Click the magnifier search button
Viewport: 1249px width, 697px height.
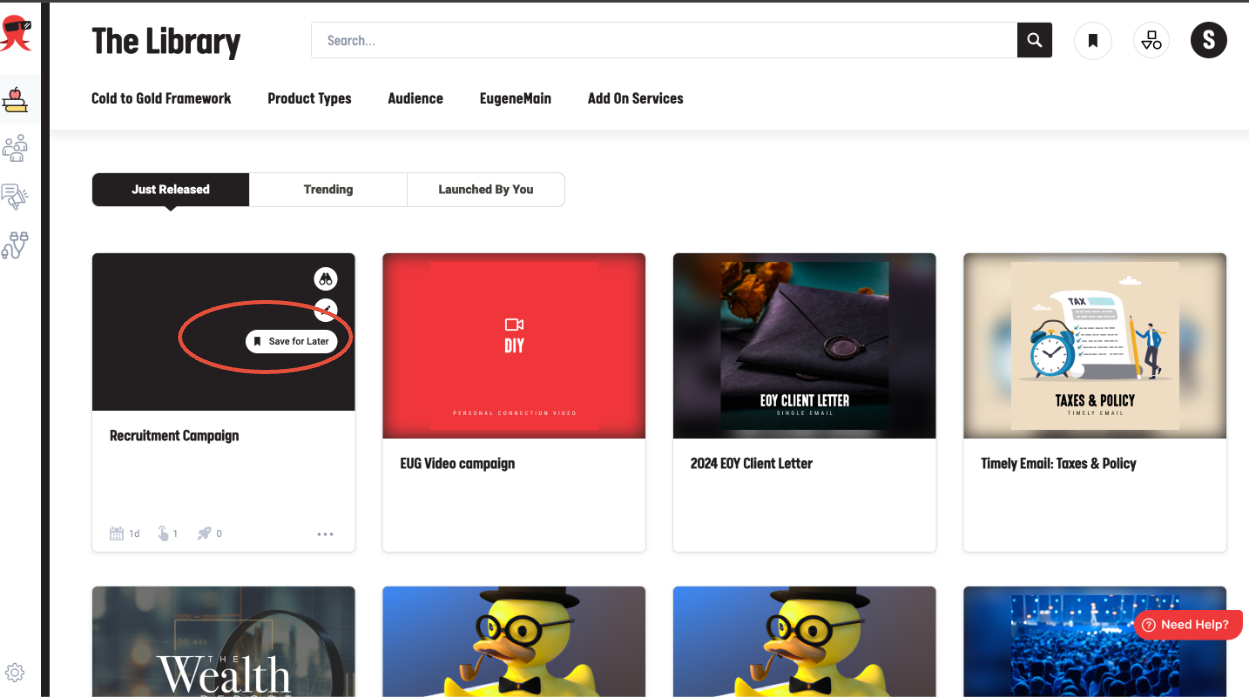pos(1034,40)
